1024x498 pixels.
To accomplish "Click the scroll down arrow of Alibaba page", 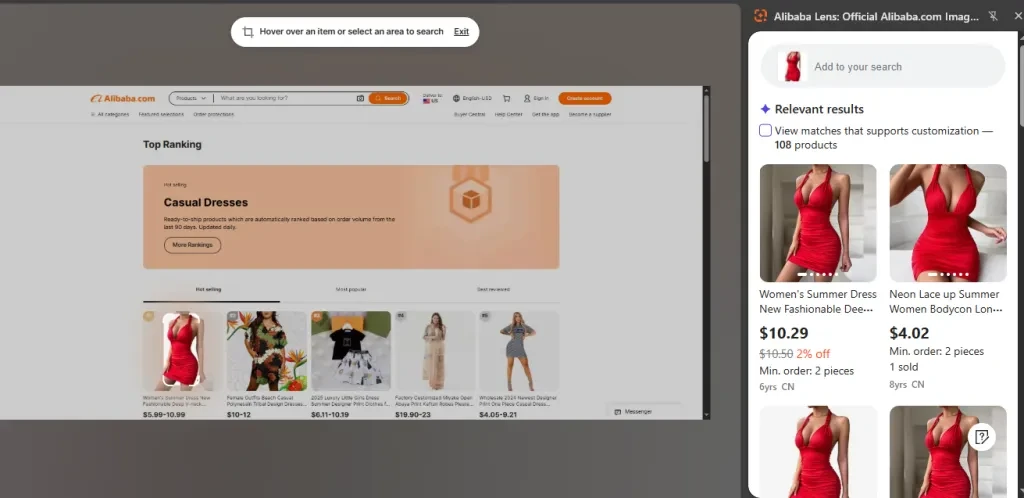I will pyautogui.click(x=706, y=414).
